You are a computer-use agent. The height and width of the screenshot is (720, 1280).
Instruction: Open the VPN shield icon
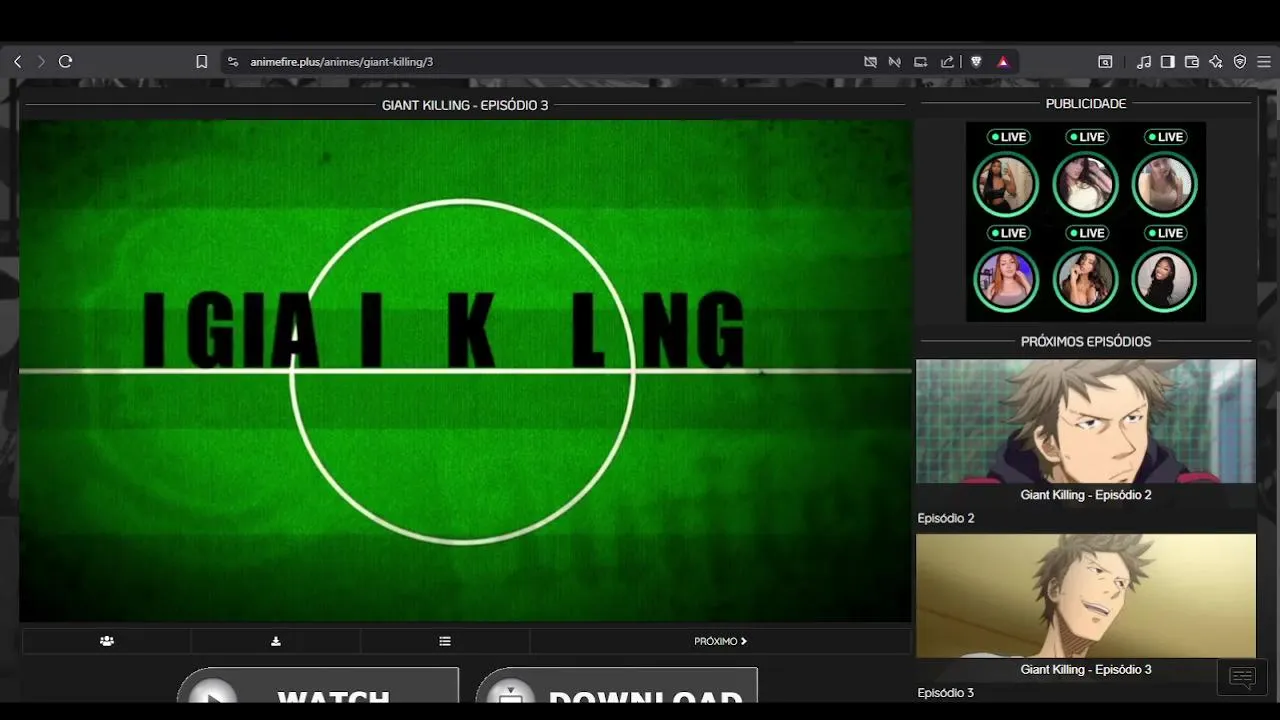[1240, 62]
